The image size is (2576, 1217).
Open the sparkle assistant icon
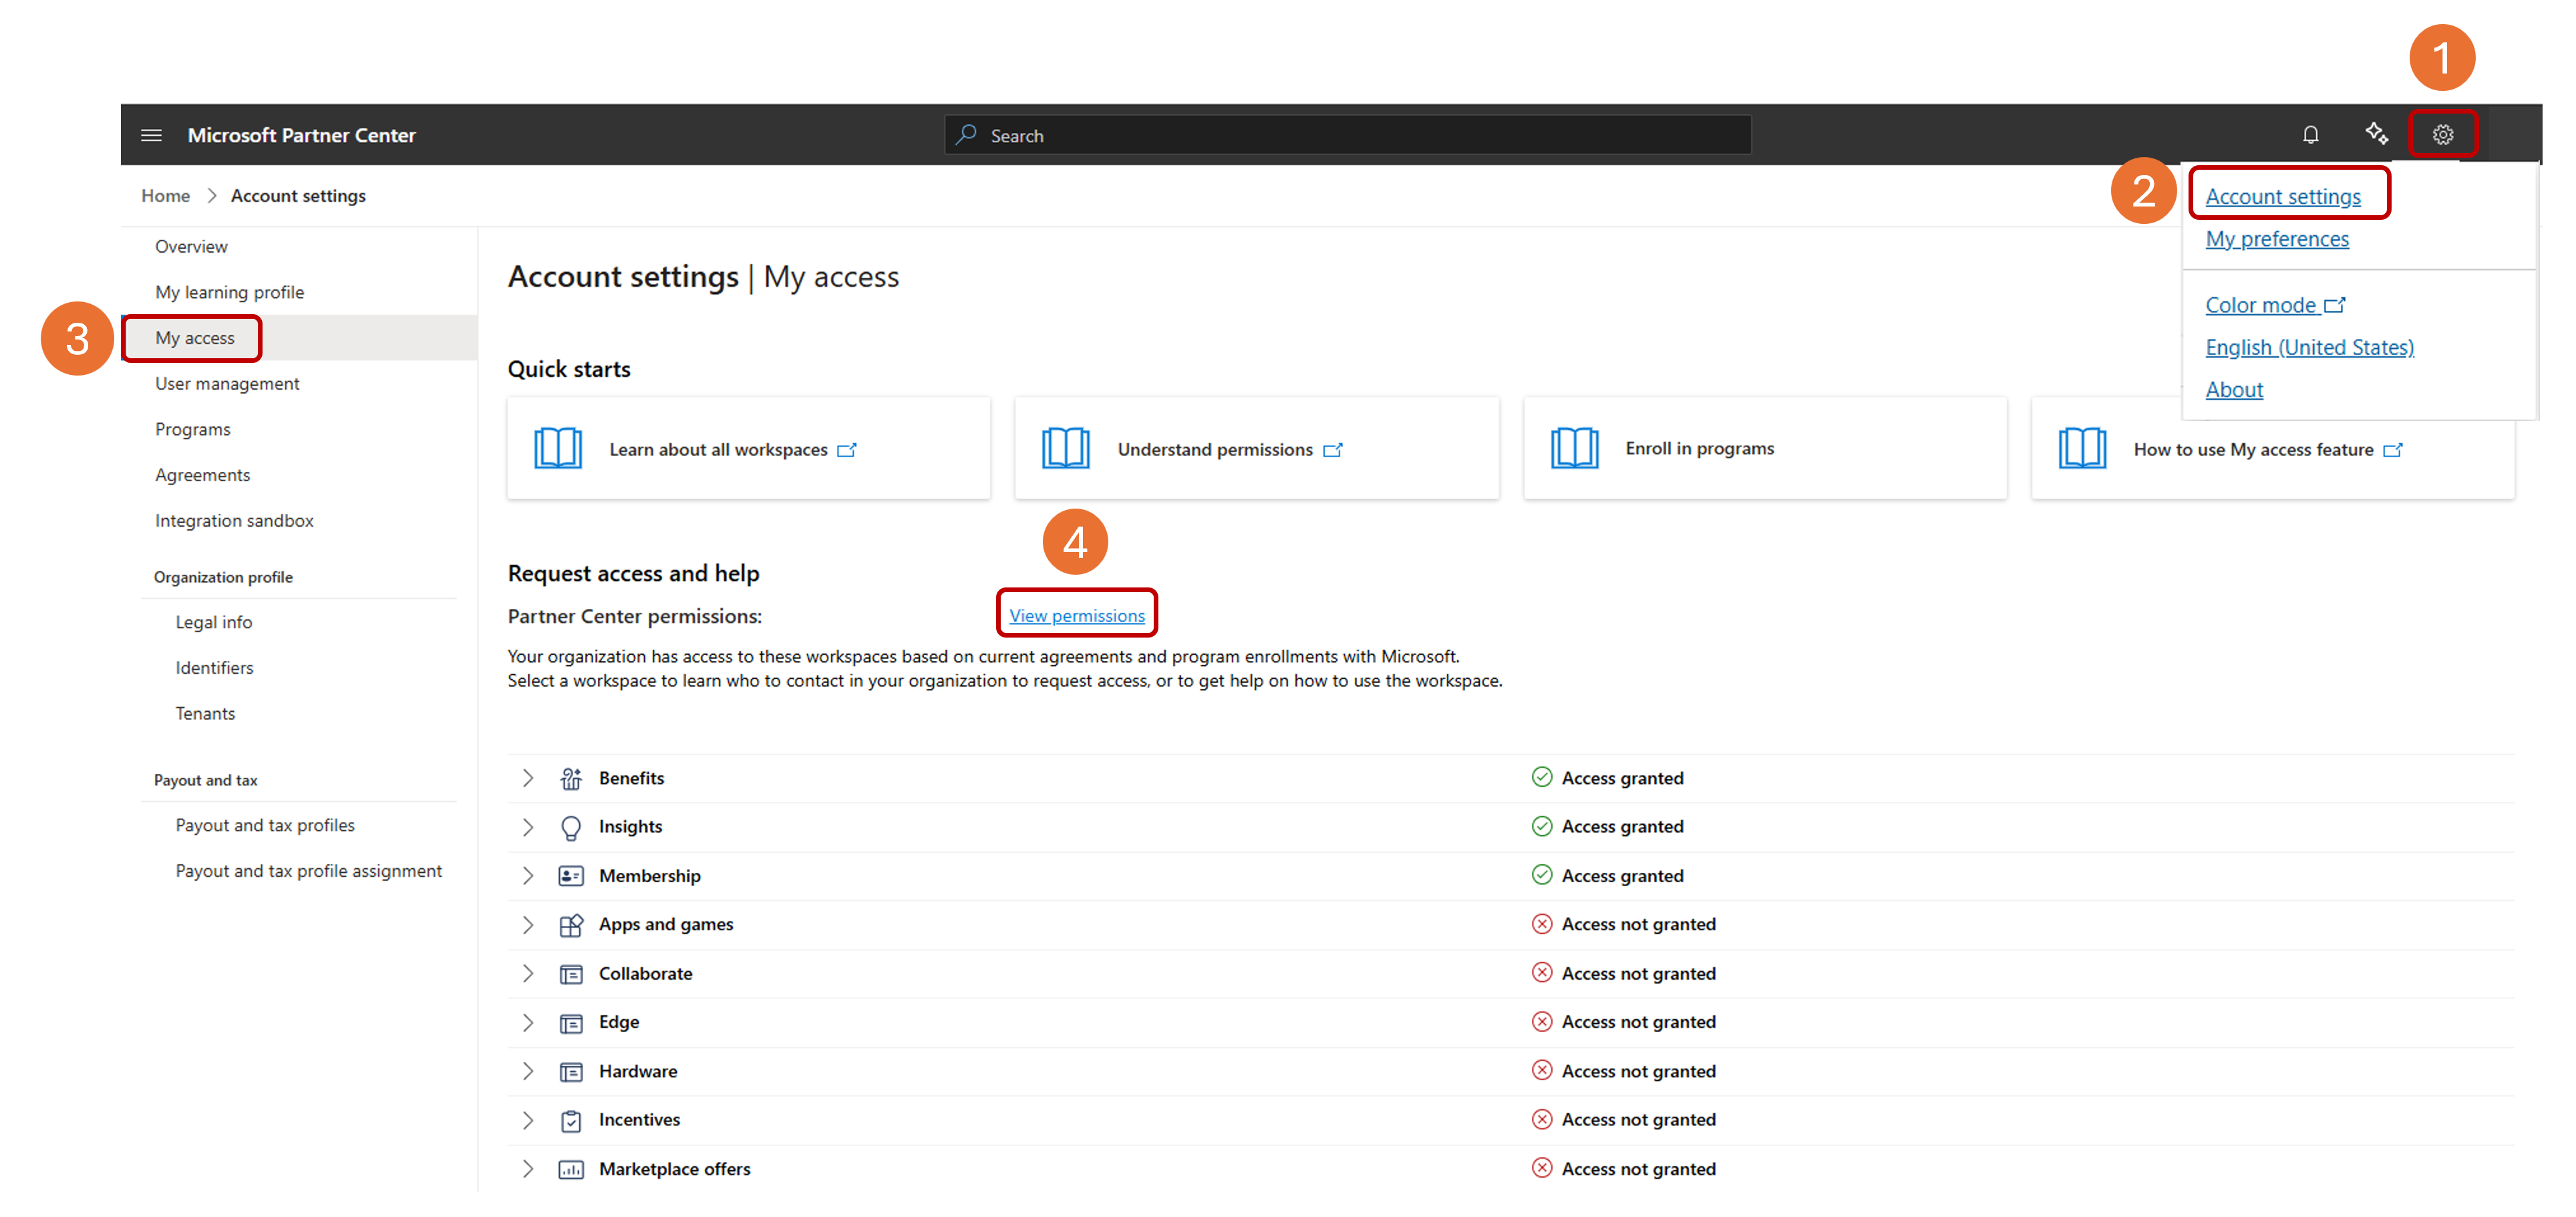(2376, 133)
